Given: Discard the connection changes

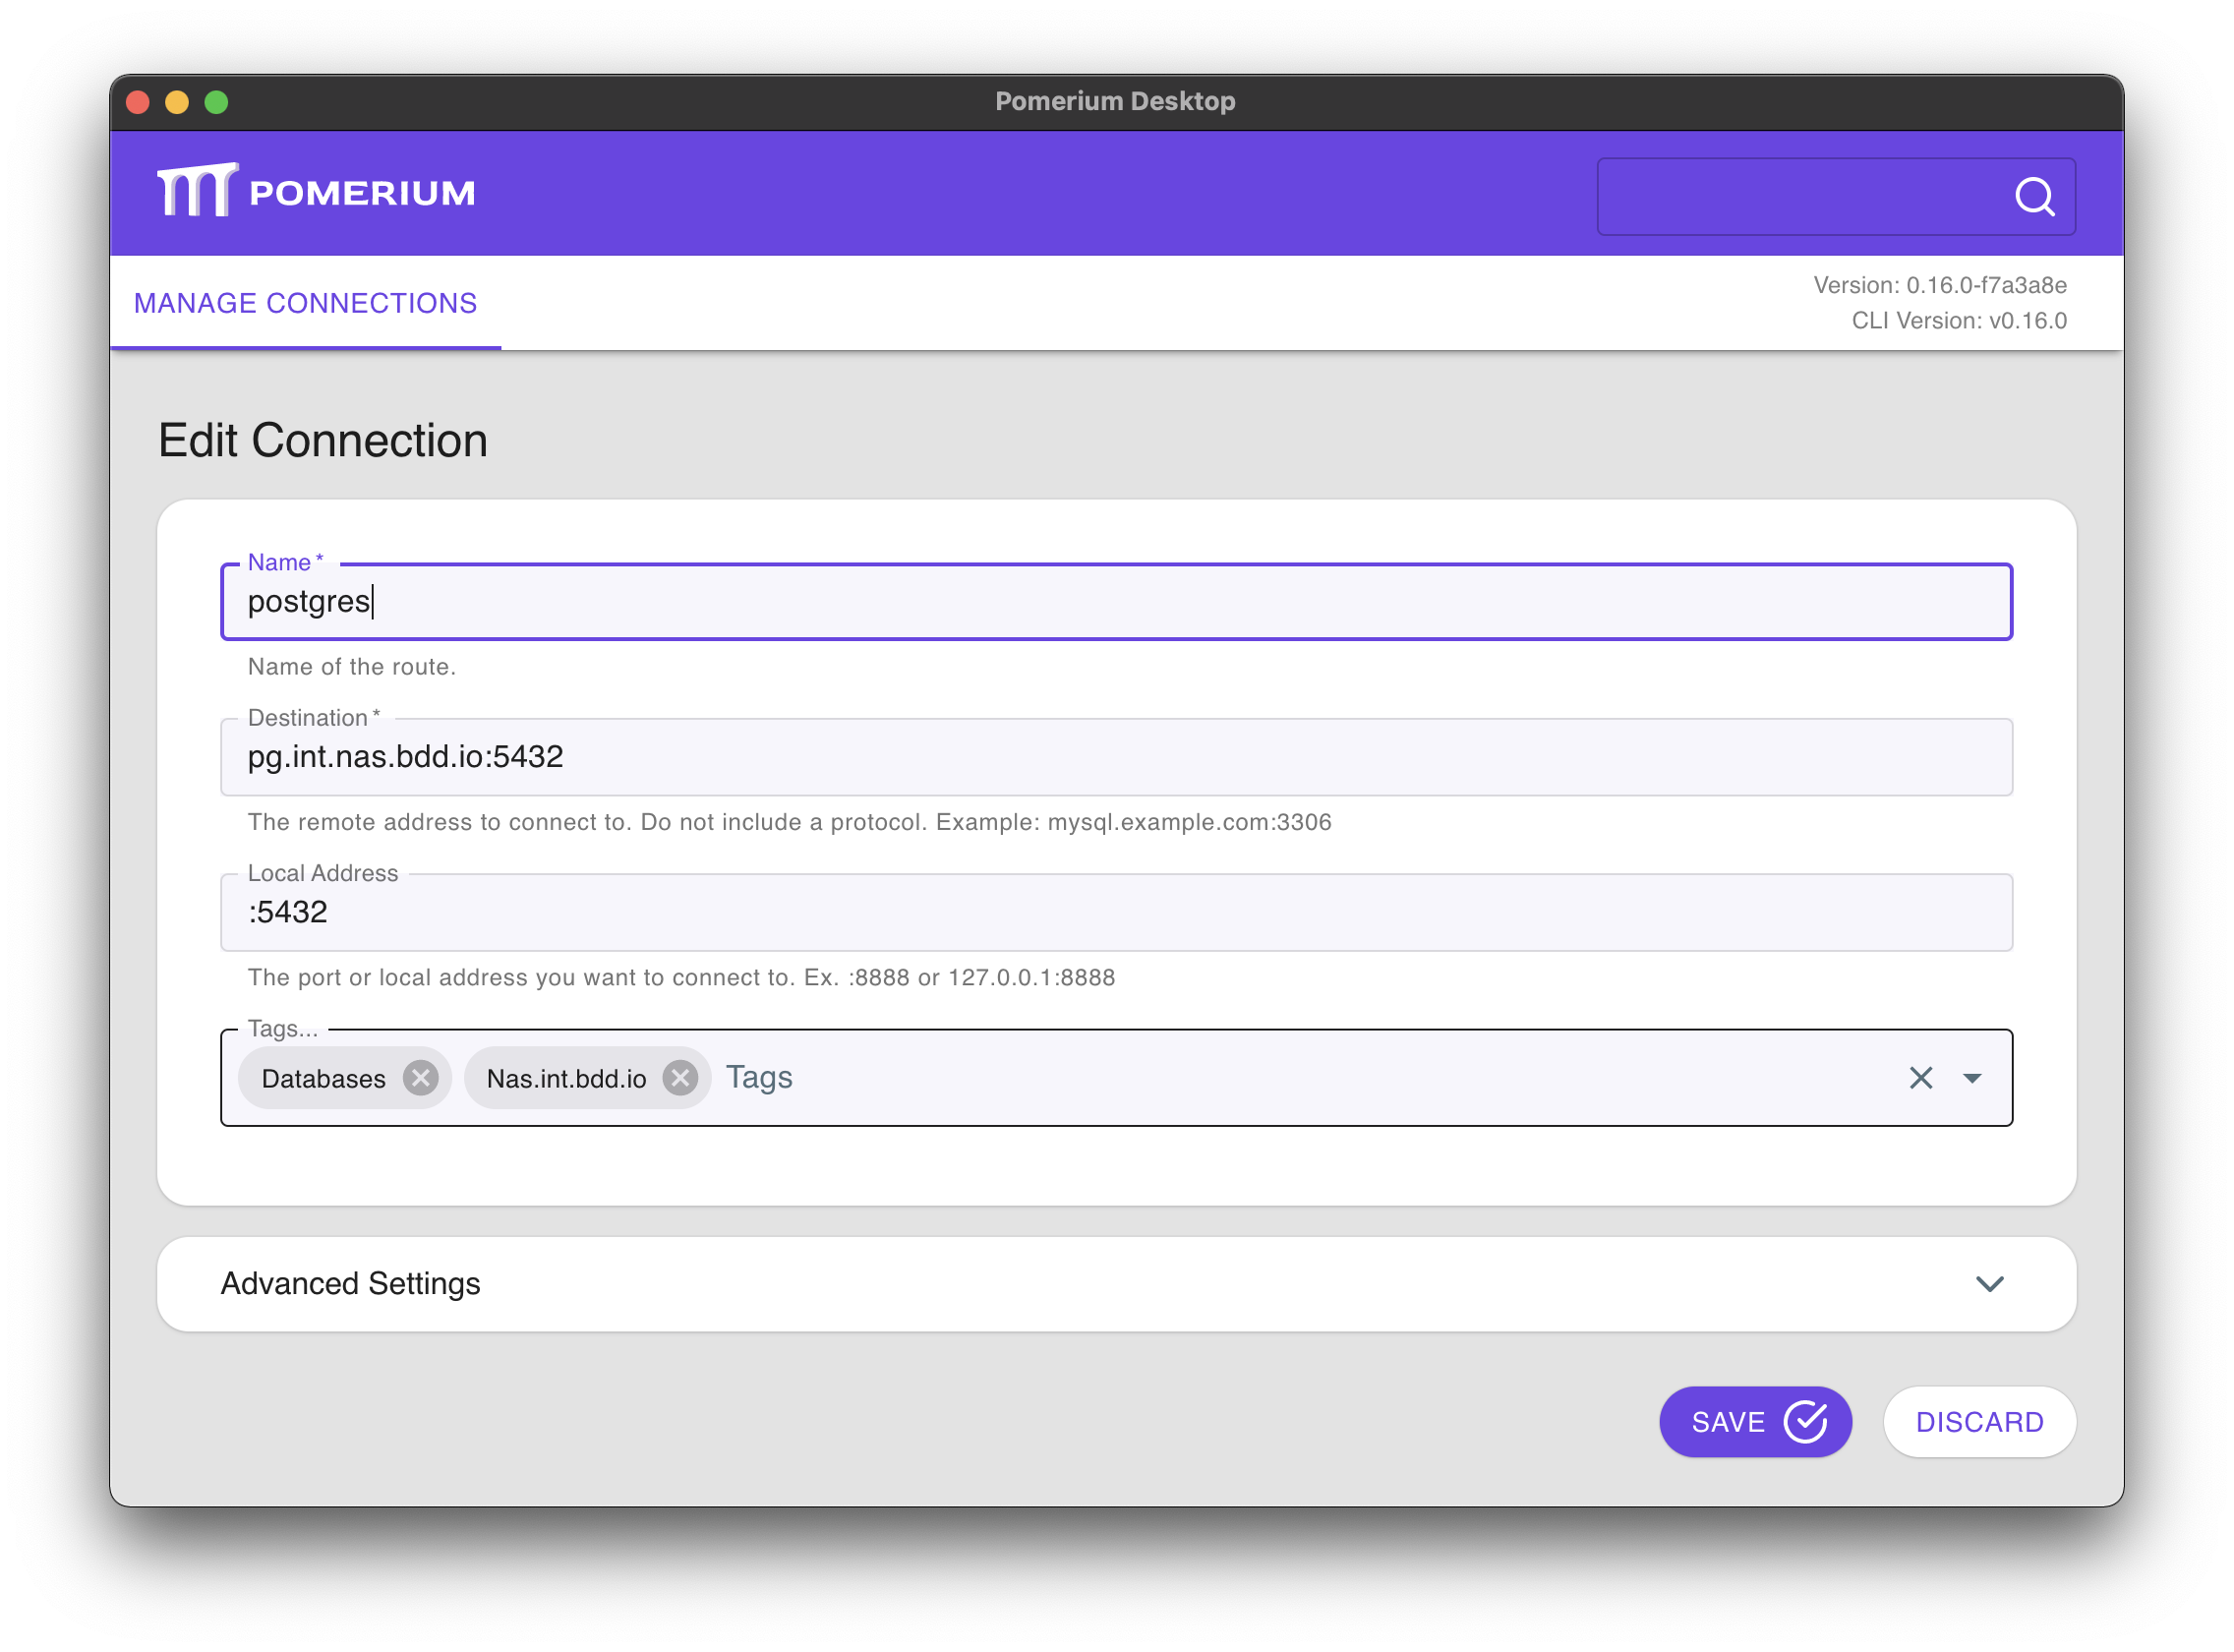Looking at the screenshot, I should tap(1979, 1421).
